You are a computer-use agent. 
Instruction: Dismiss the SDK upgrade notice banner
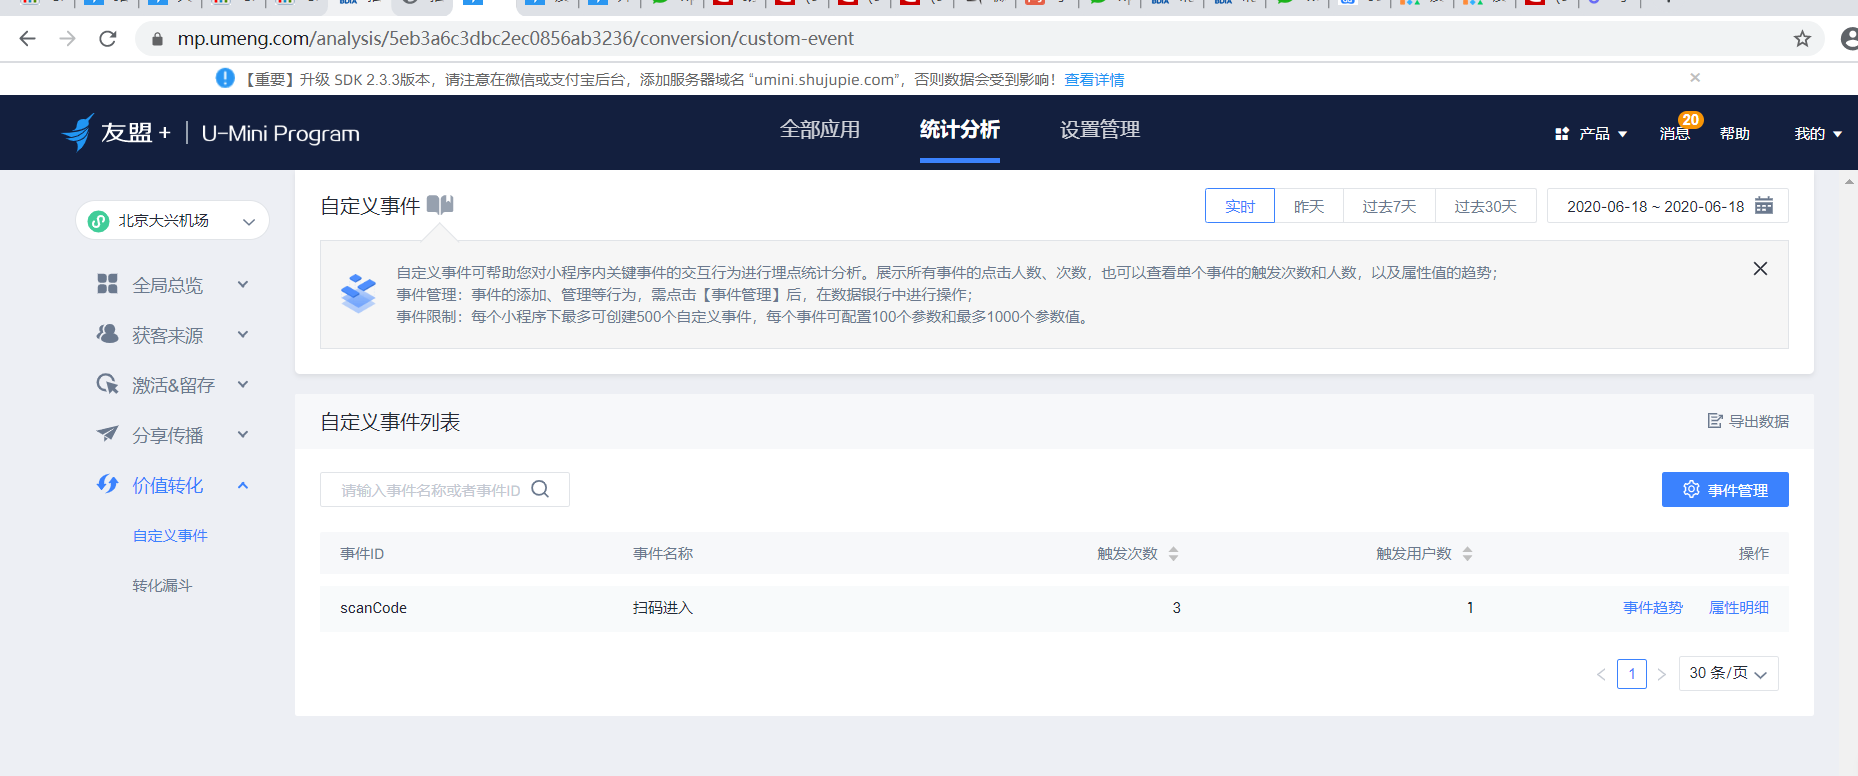1695,77
